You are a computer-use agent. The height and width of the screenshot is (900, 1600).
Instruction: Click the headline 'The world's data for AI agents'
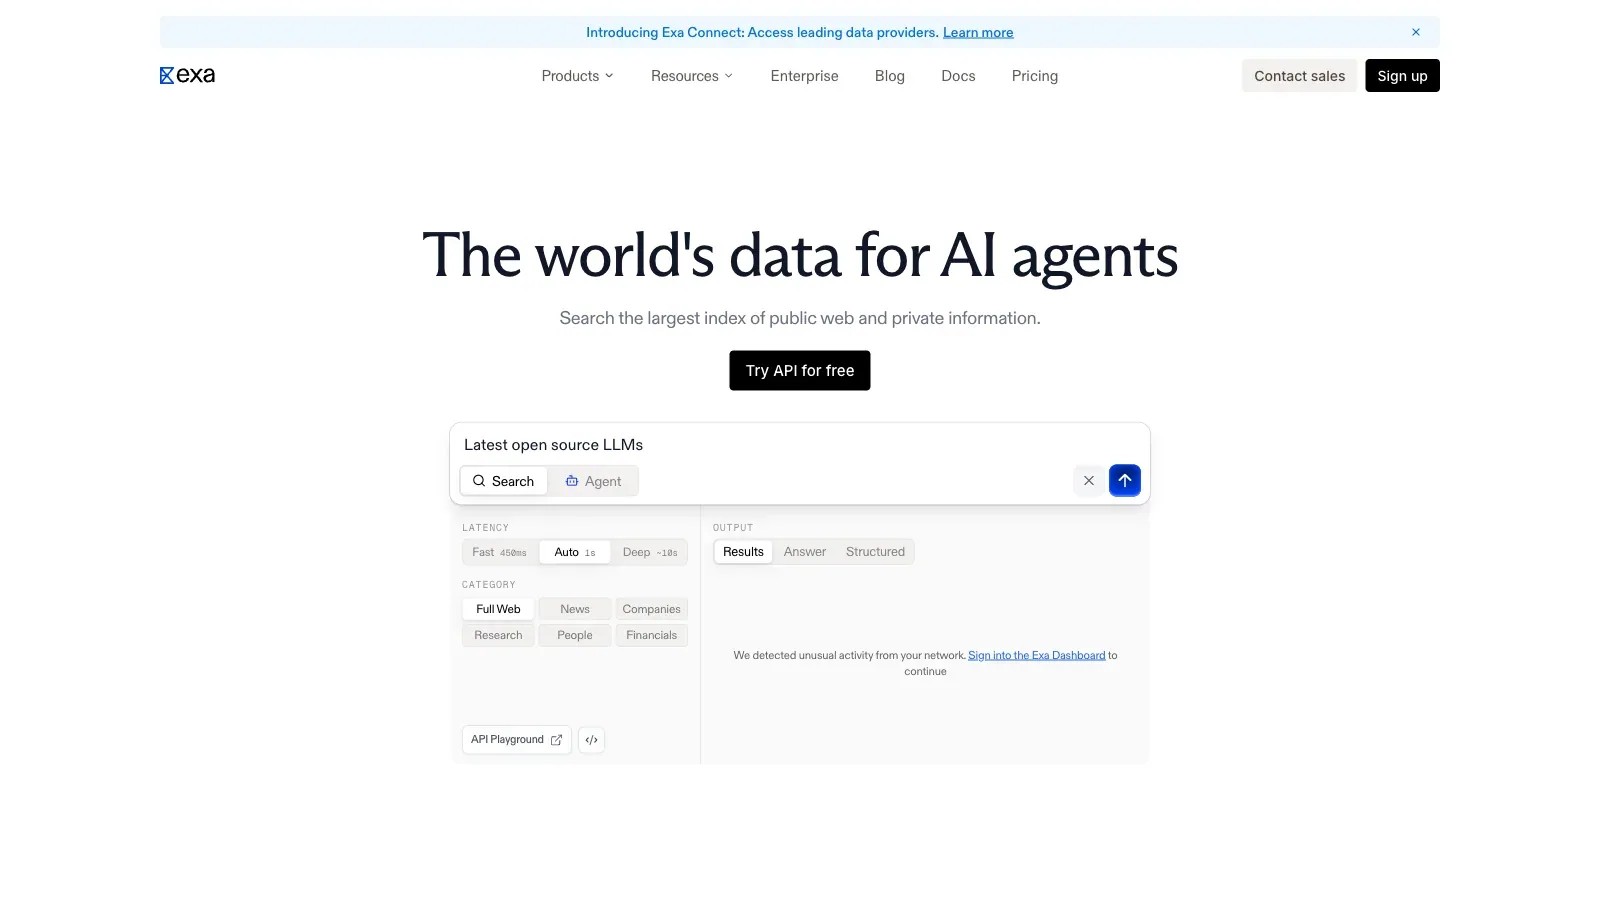coord(800,256)
